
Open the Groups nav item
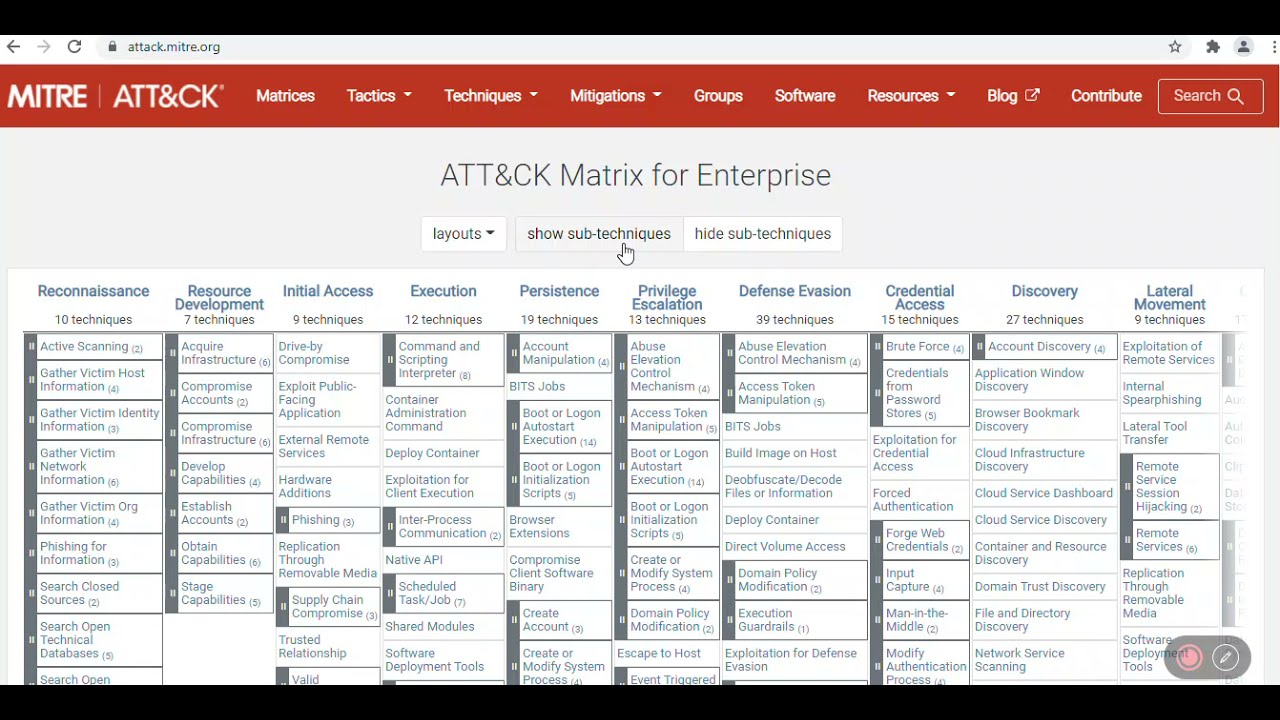pos(718,96)
